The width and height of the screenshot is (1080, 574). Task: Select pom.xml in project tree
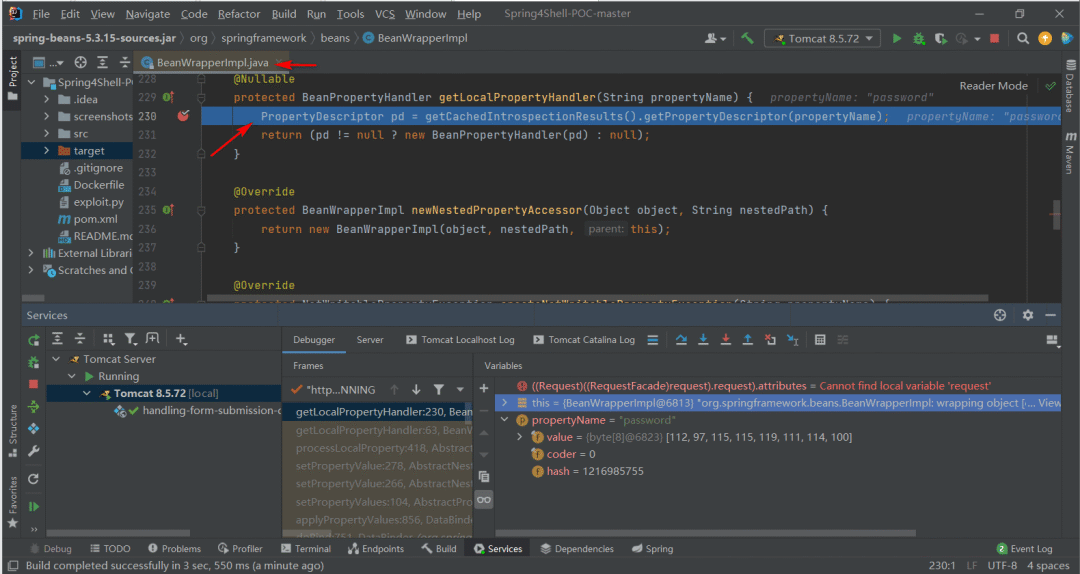95,219
